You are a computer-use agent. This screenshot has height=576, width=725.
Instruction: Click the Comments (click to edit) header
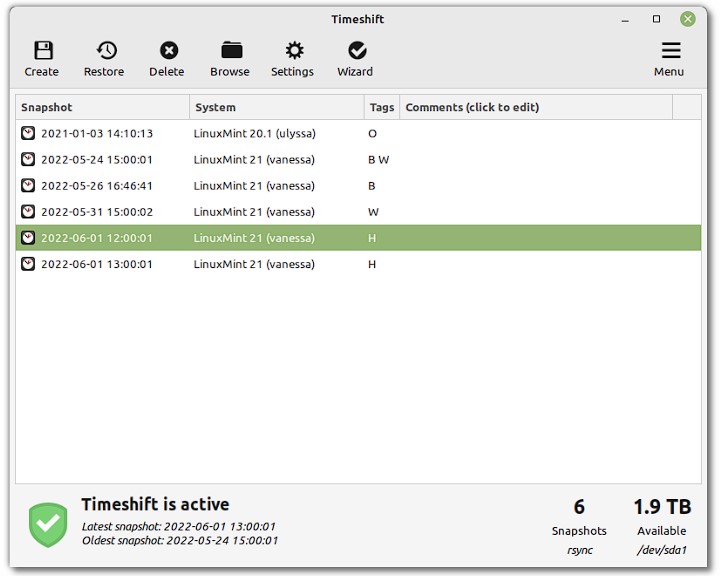pyautogui.click(x=536, y=107)
